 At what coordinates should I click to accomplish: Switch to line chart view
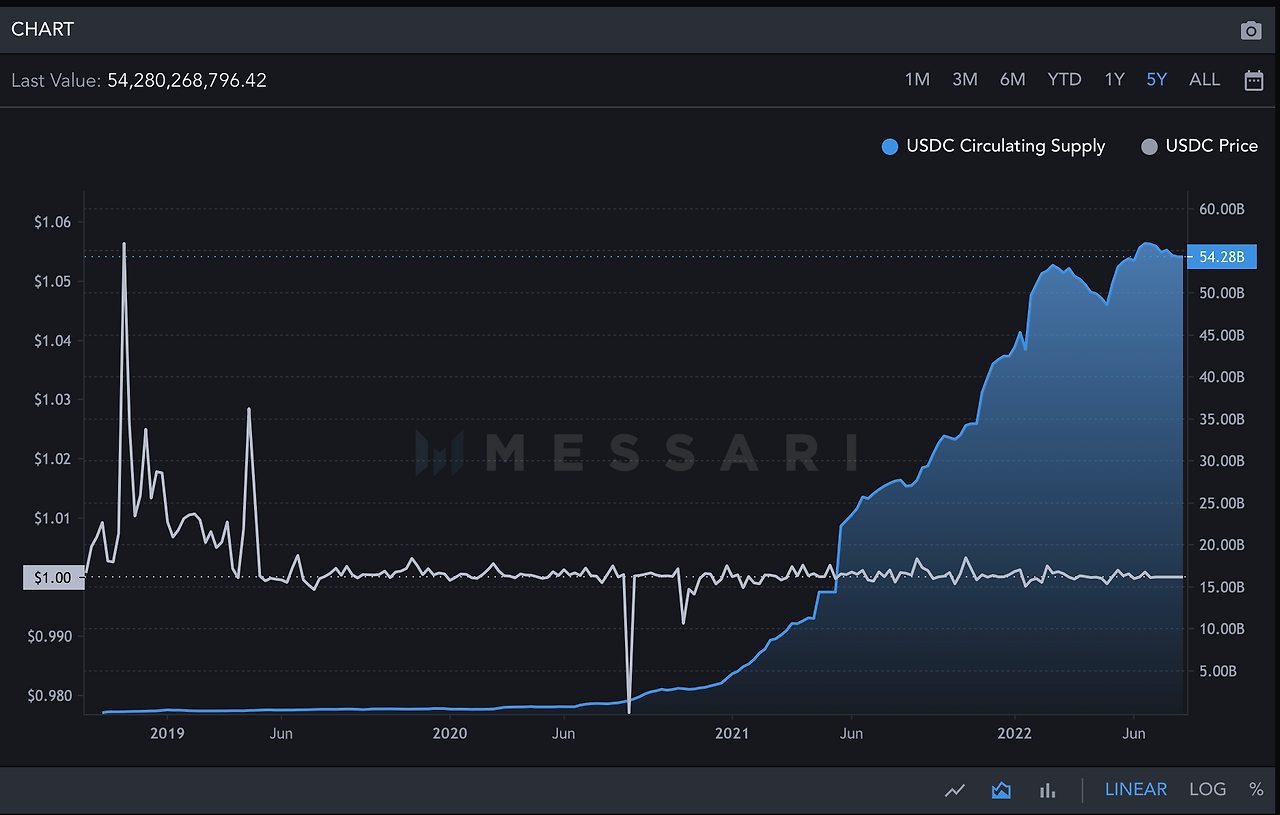tap(955, 790)
